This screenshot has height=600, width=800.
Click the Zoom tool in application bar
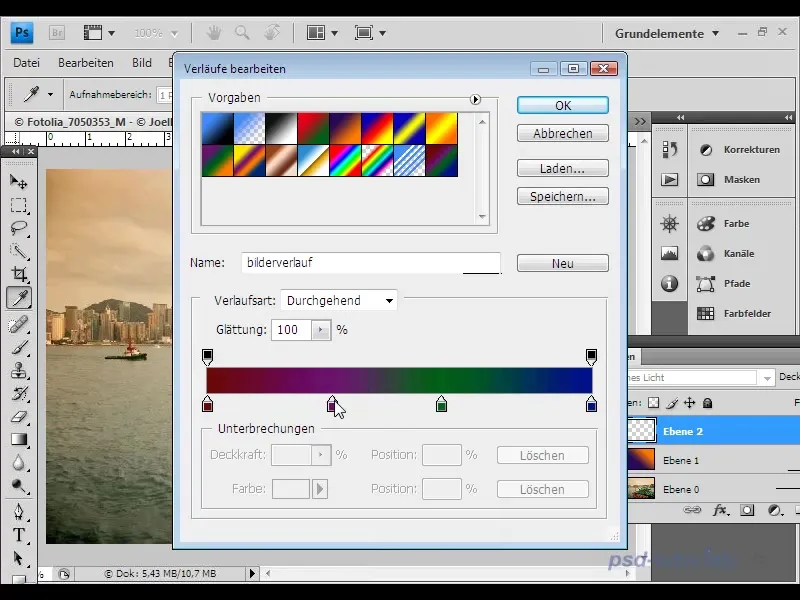pos(242,33)
